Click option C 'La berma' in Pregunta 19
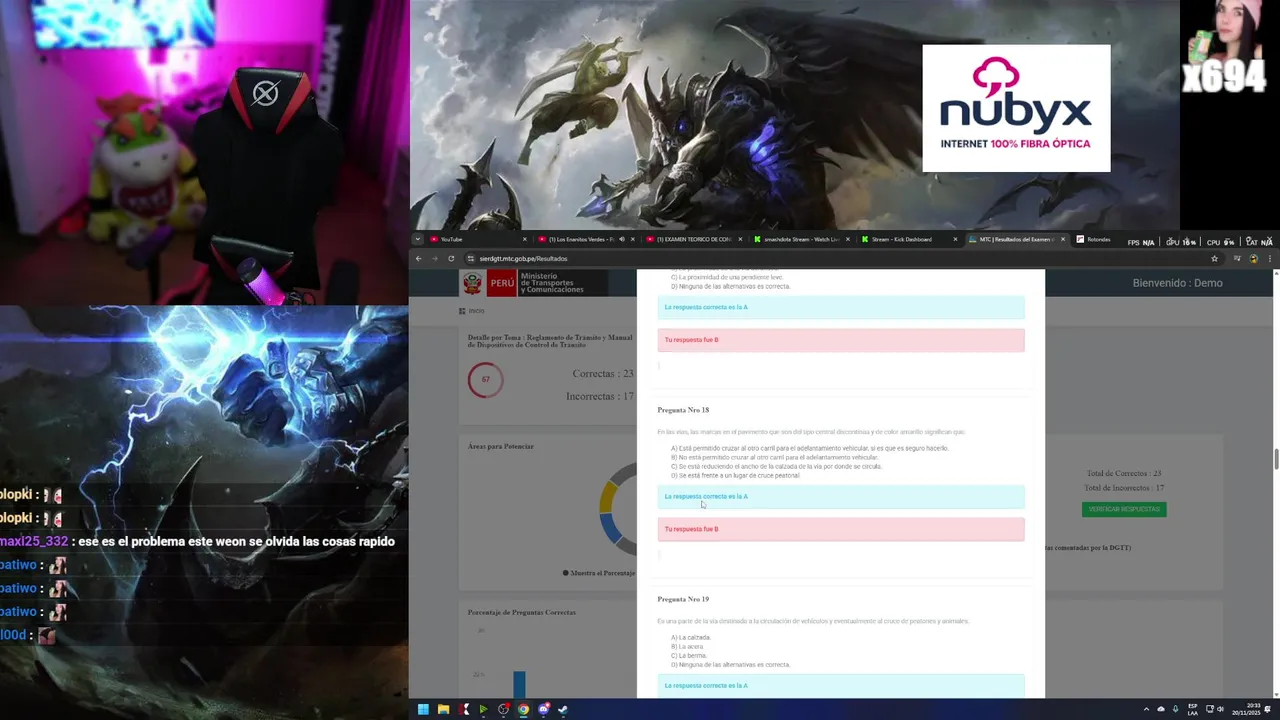The width and height of the screenshot is (1280, 720). (688, 655)
